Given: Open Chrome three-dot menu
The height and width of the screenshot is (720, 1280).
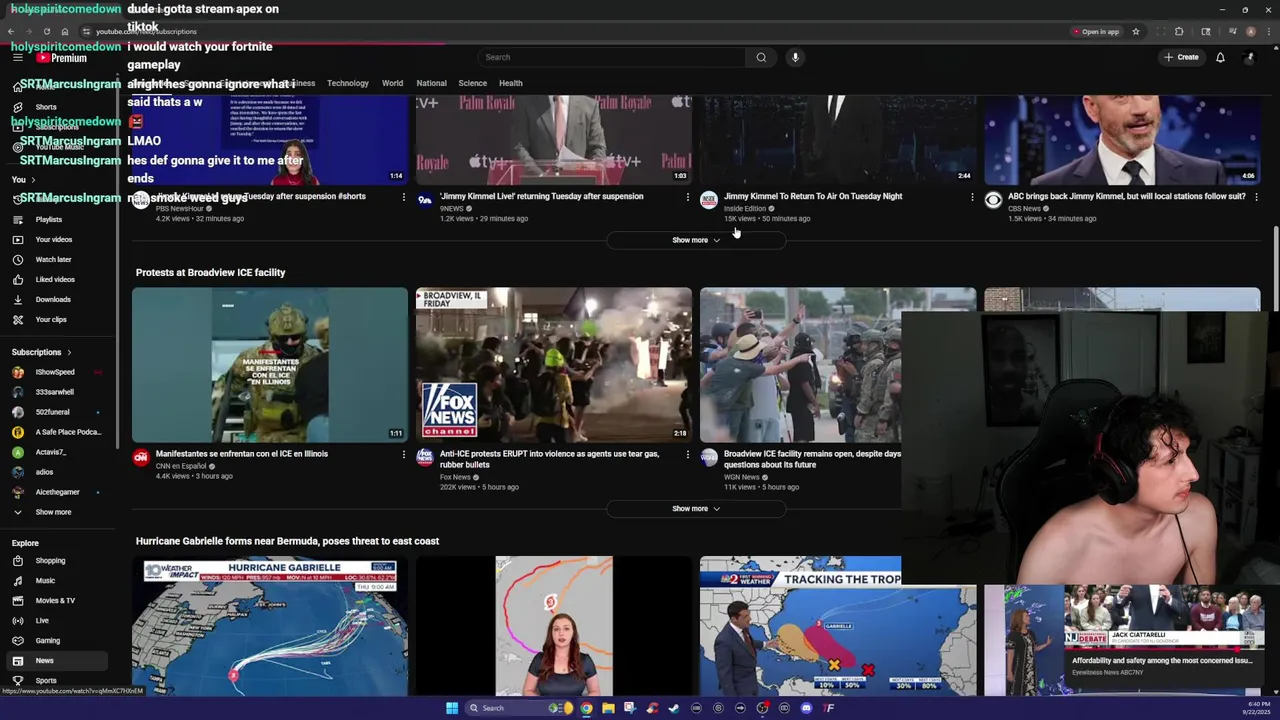Looking at the screenshot, I should [1268, 31].
